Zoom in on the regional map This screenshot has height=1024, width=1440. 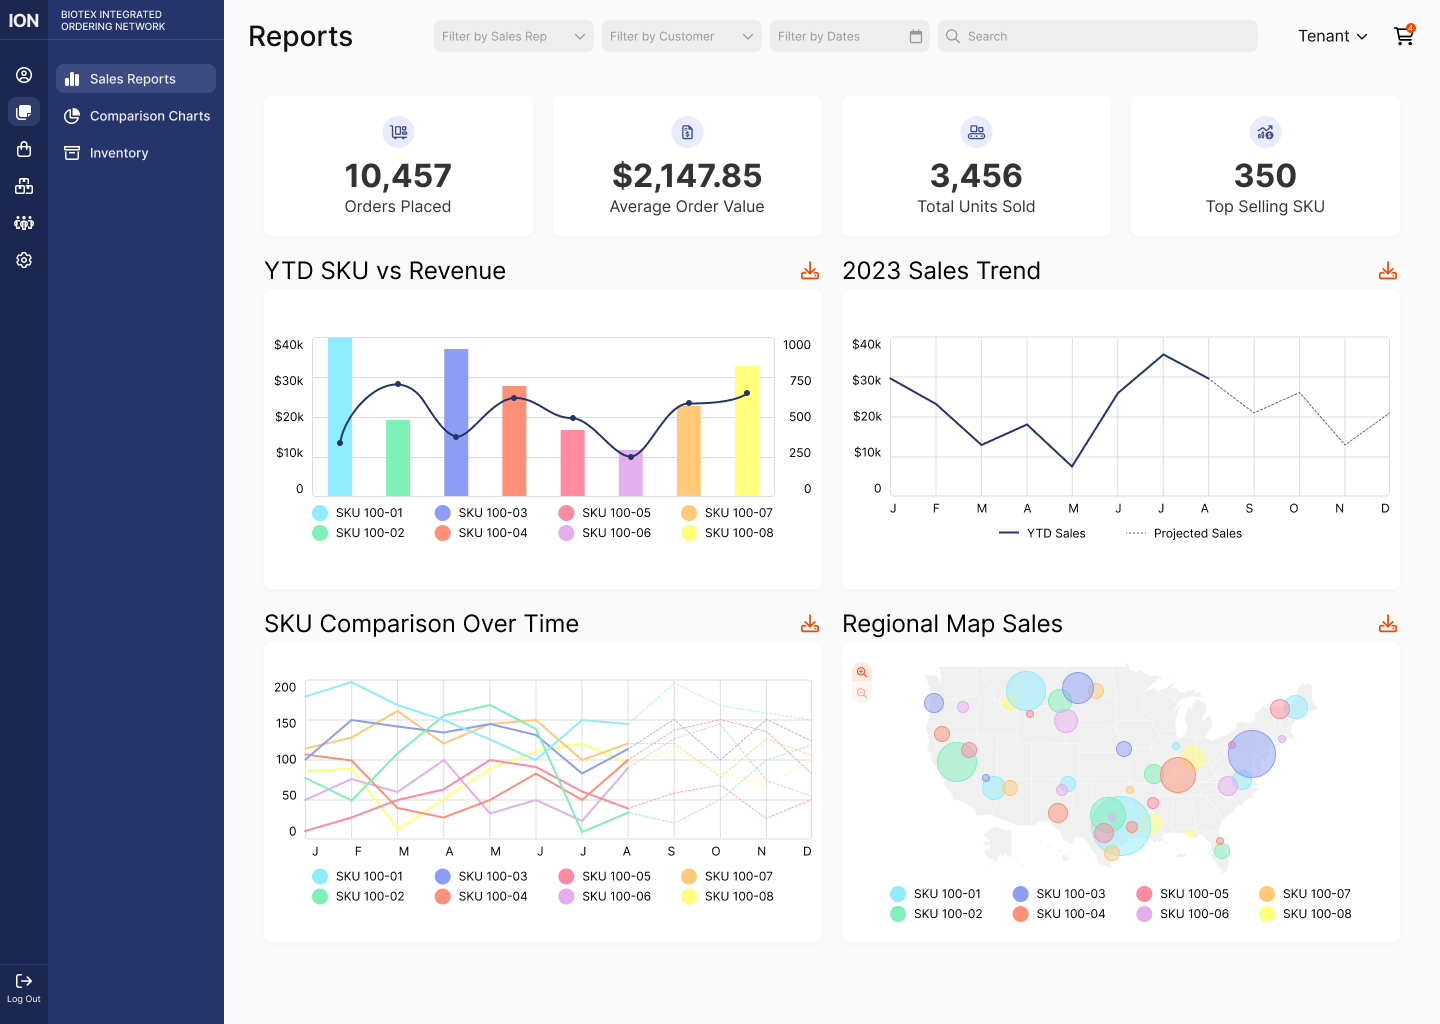(862, 673)
